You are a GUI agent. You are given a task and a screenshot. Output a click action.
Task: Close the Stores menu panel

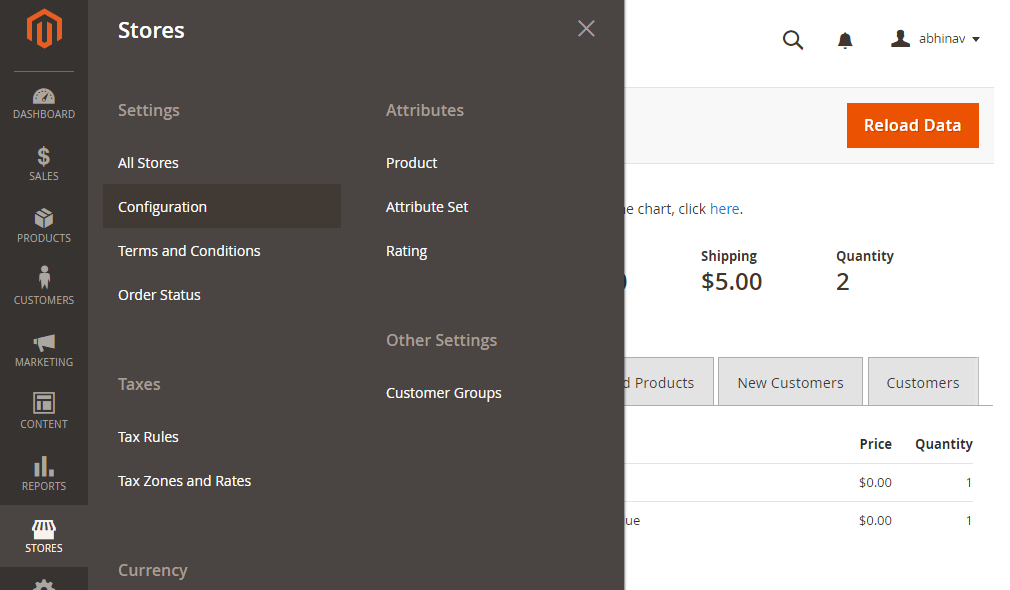coord(586,28)
